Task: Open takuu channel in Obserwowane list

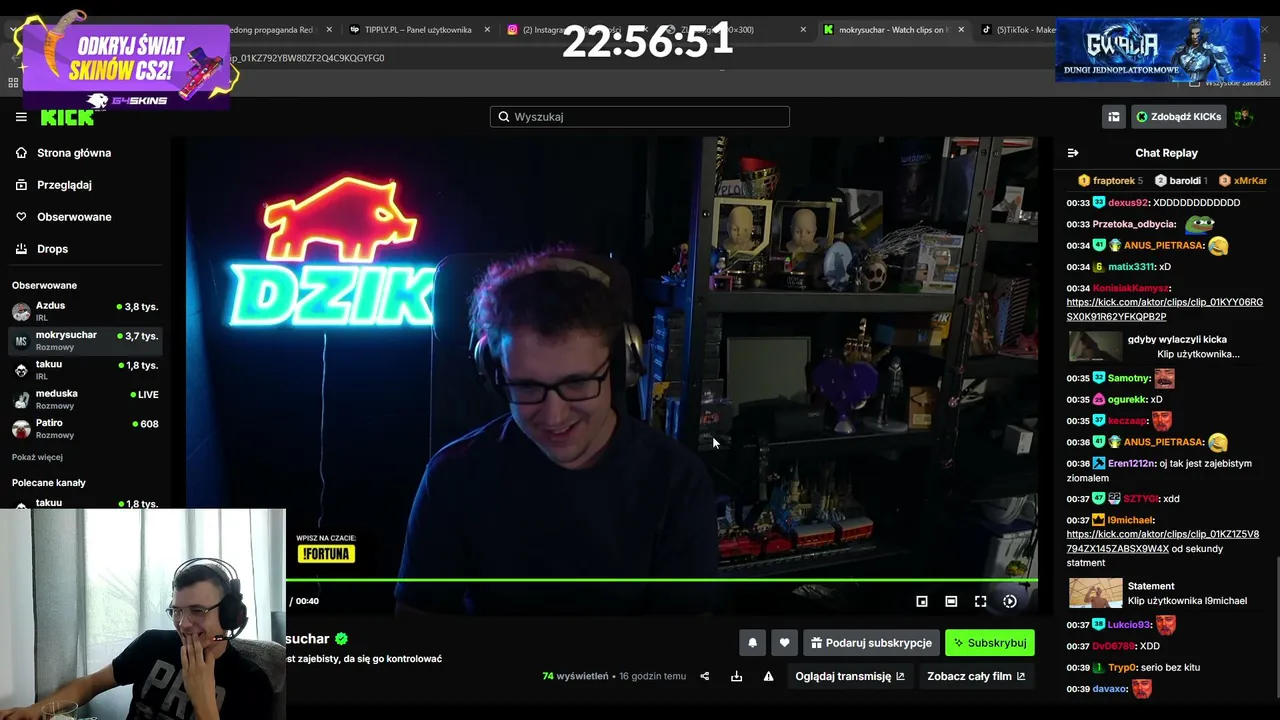Action: tap(86, 369)
